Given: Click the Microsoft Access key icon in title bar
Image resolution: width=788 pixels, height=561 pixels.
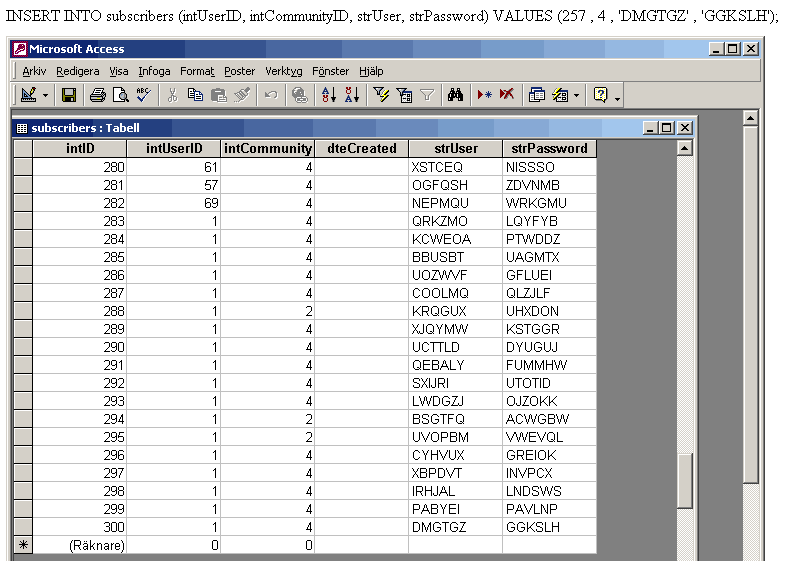Looking at the screenshot, I should pos(20,49).
